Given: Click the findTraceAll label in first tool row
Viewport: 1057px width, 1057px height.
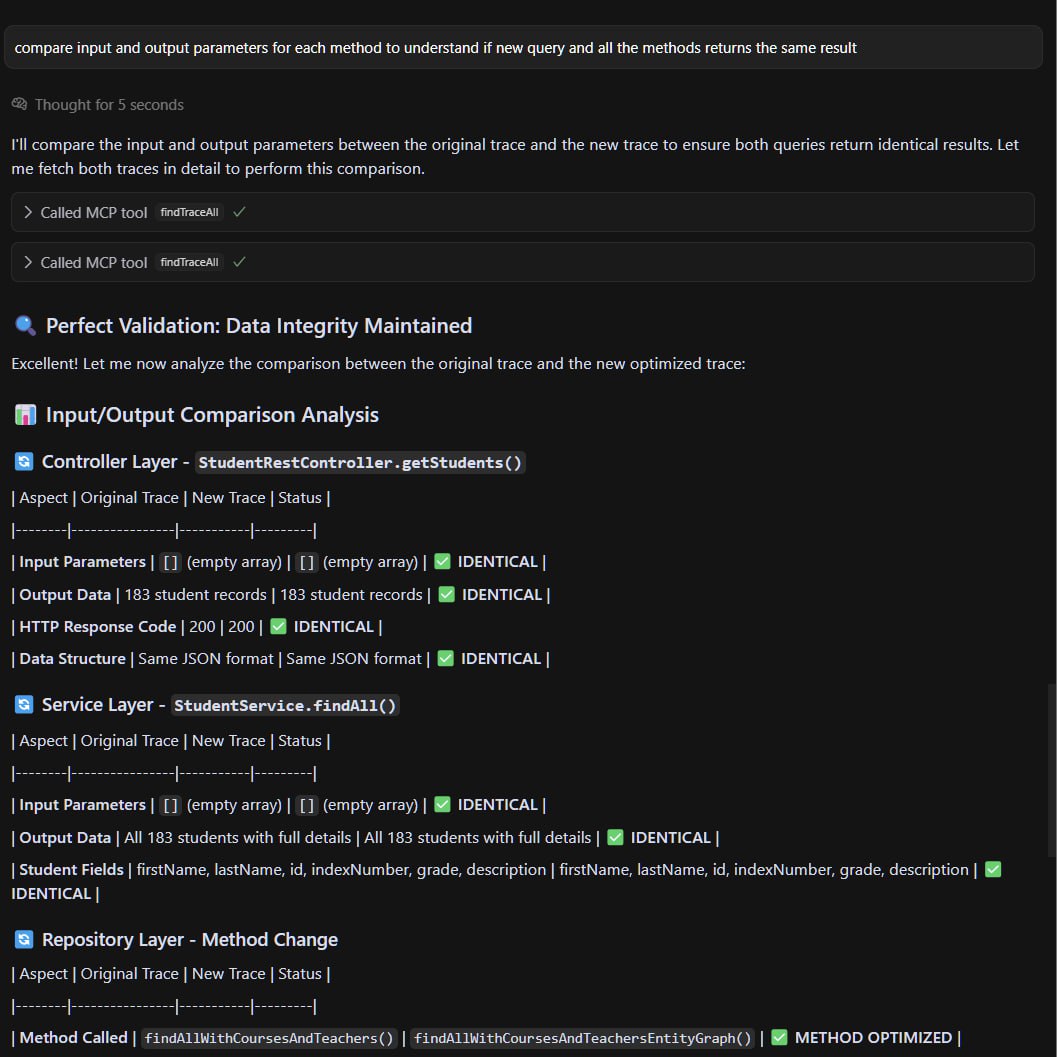Looking at the screenshot, I should click(189, 212).
